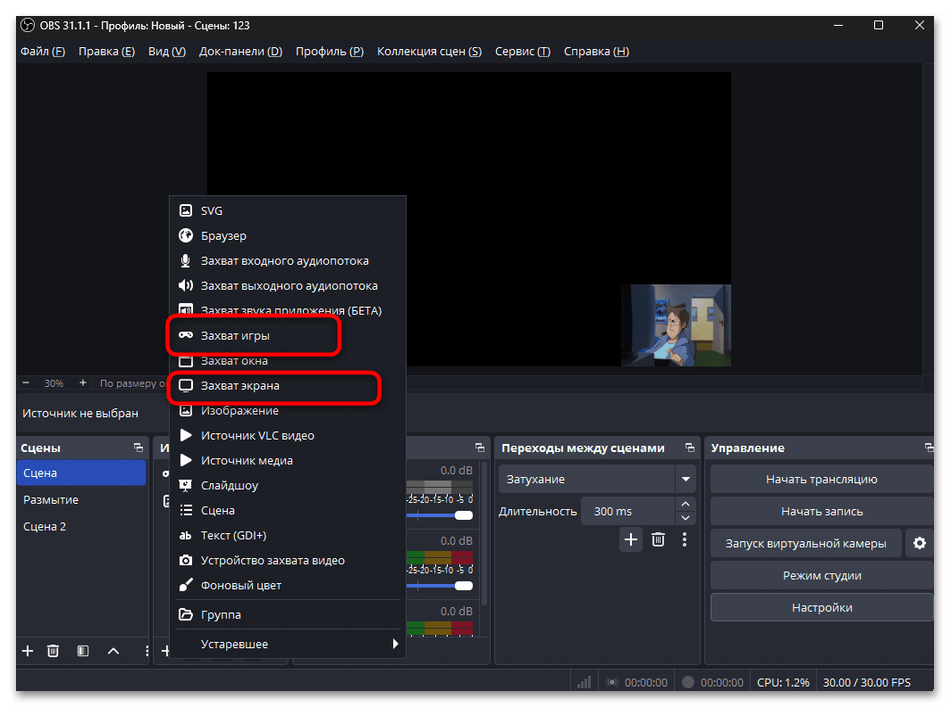Image resolution: width=950 pixels, height=707 pixels.
Task: Expand the Затухание transition dropdown
Action: (x=685, y=479)
